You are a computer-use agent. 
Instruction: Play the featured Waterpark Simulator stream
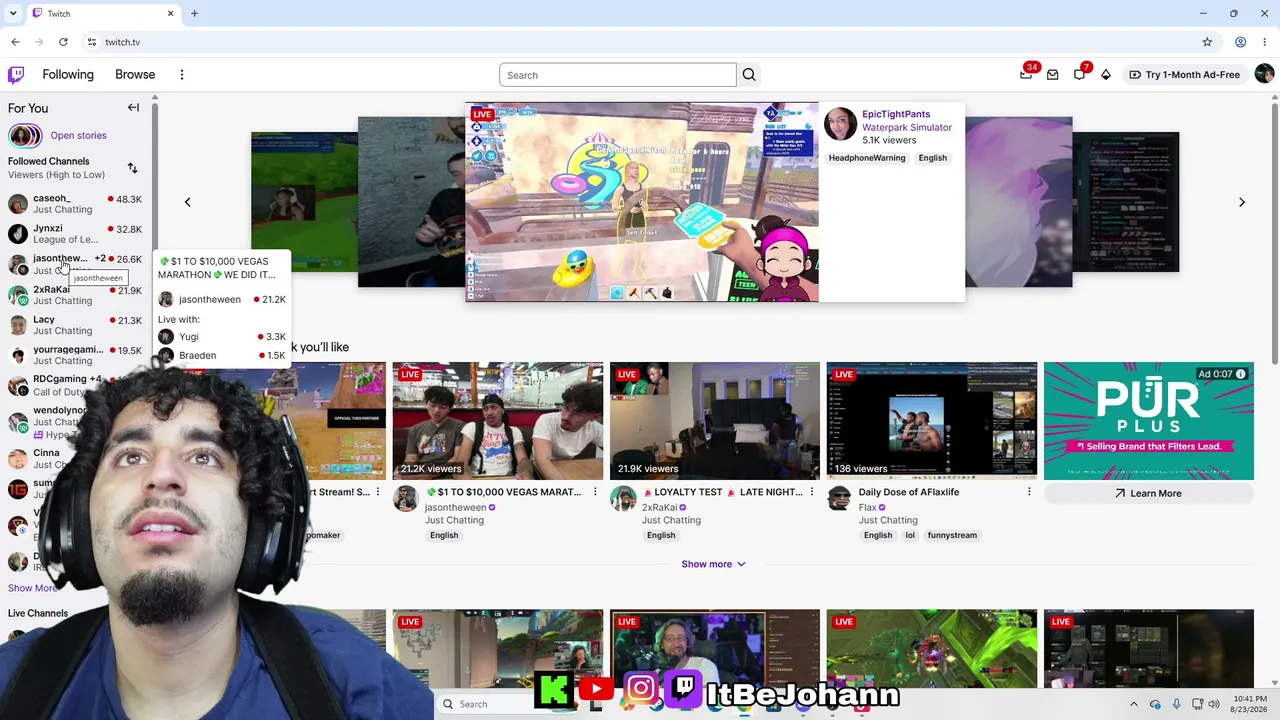[642, 202]
